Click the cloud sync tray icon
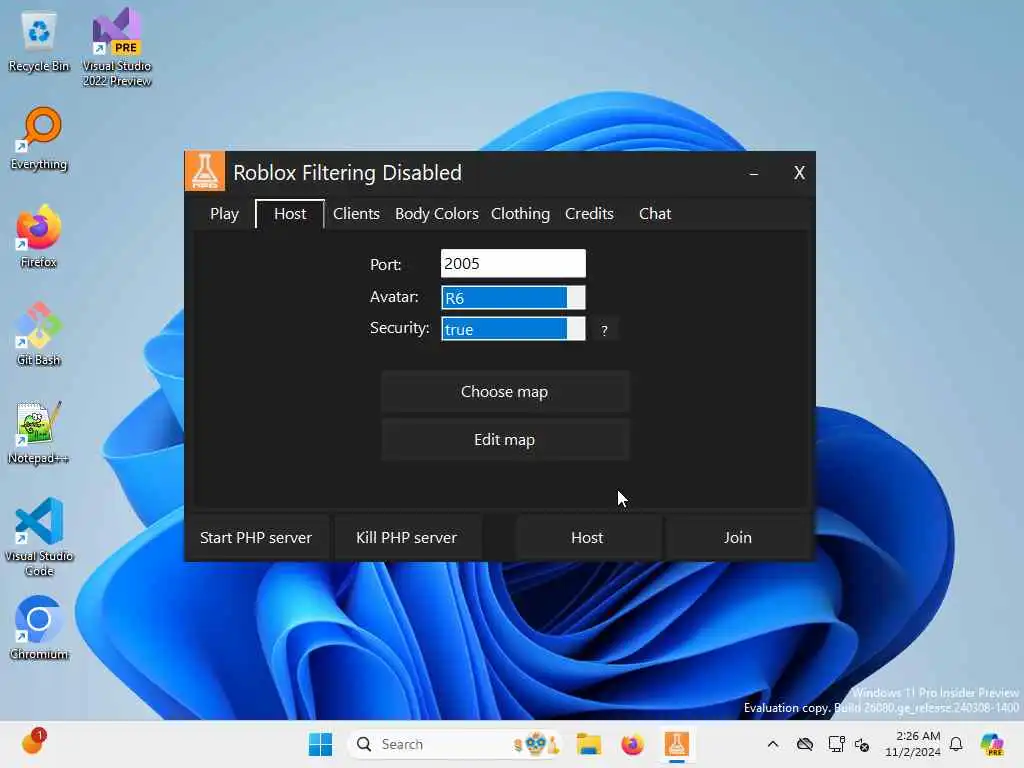The height and width of the screenshot is (768, 1024). pos(805,744)
